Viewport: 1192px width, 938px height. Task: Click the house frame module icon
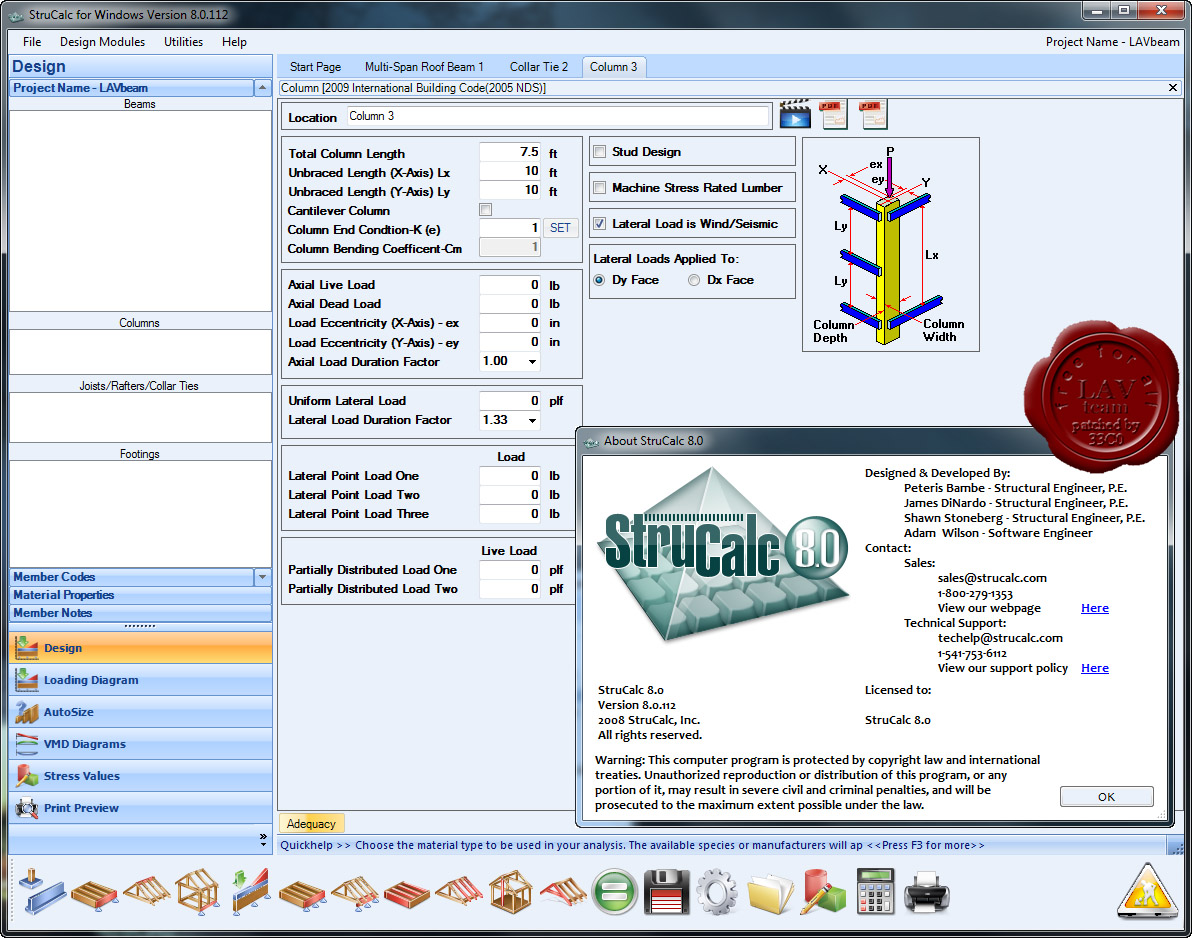[198, 891]
